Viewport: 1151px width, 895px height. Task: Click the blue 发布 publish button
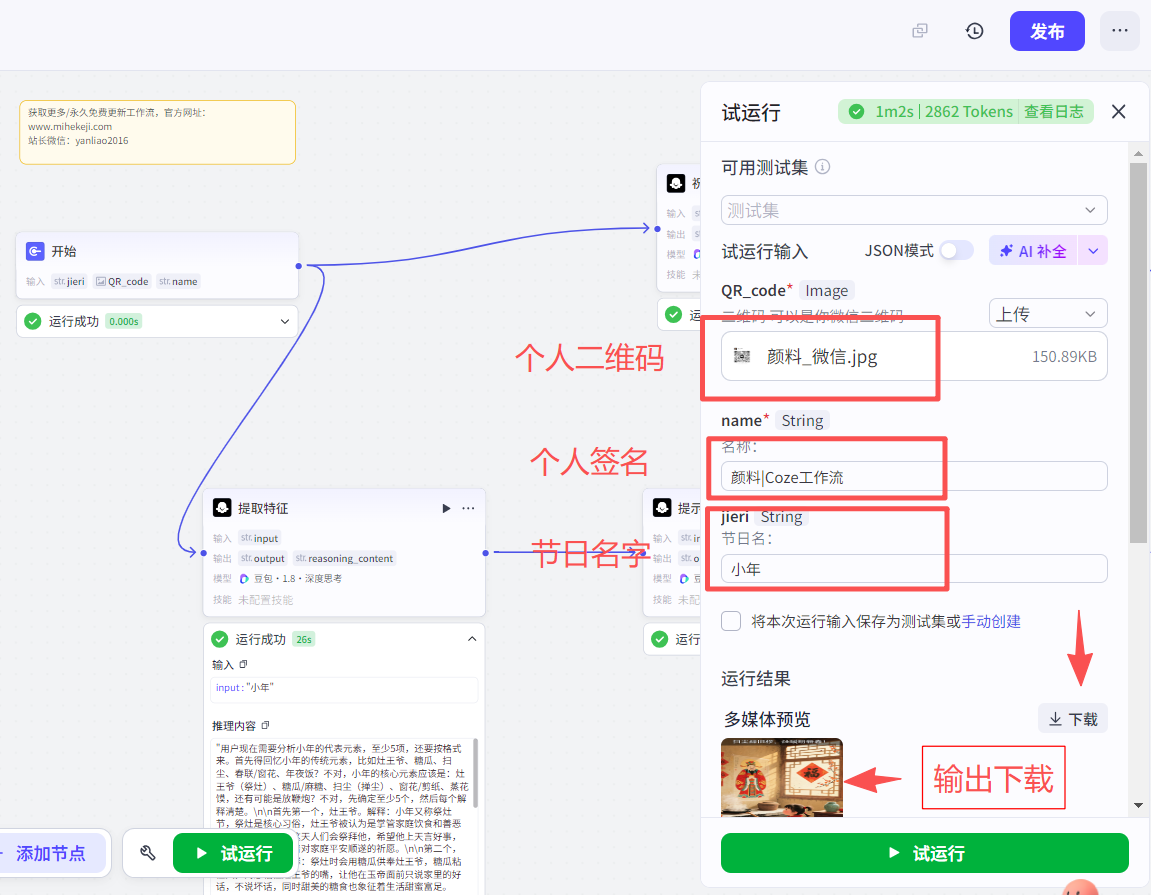coord(1047,31)
